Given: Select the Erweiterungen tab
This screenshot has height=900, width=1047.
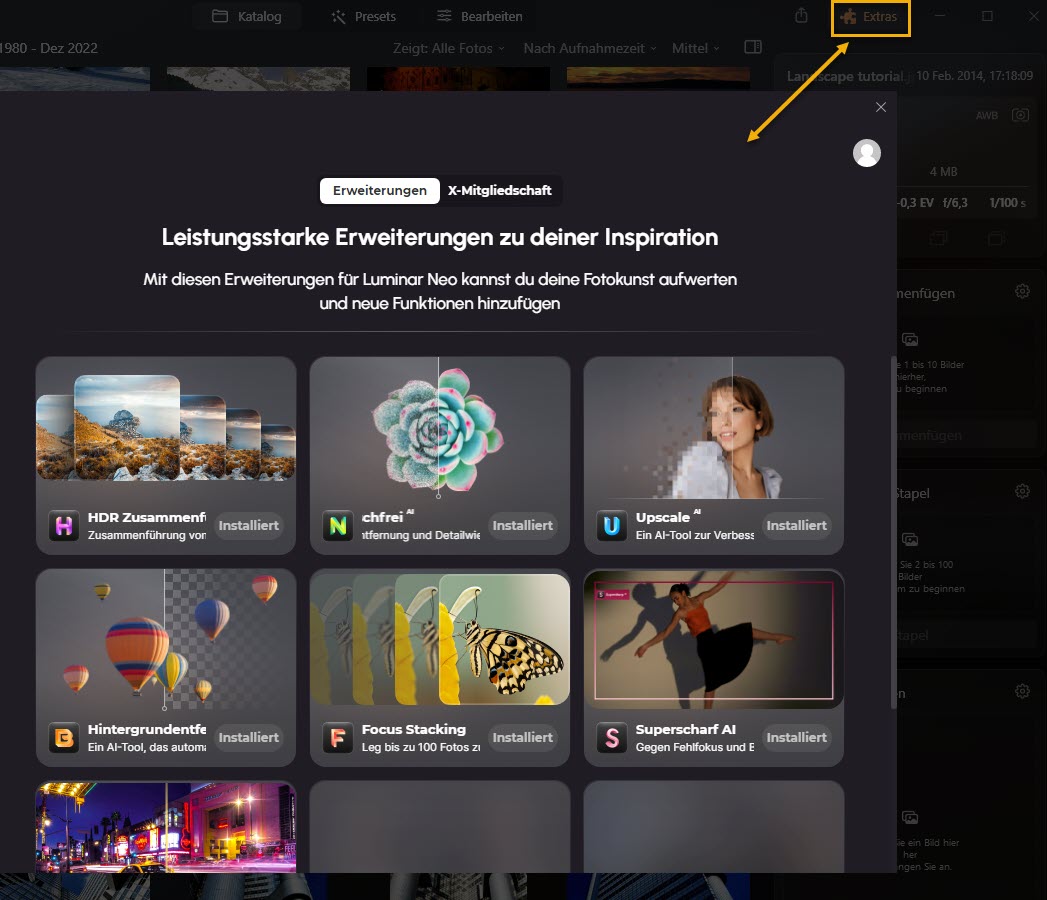Looking at the screenshot, I should pos(379,190).
